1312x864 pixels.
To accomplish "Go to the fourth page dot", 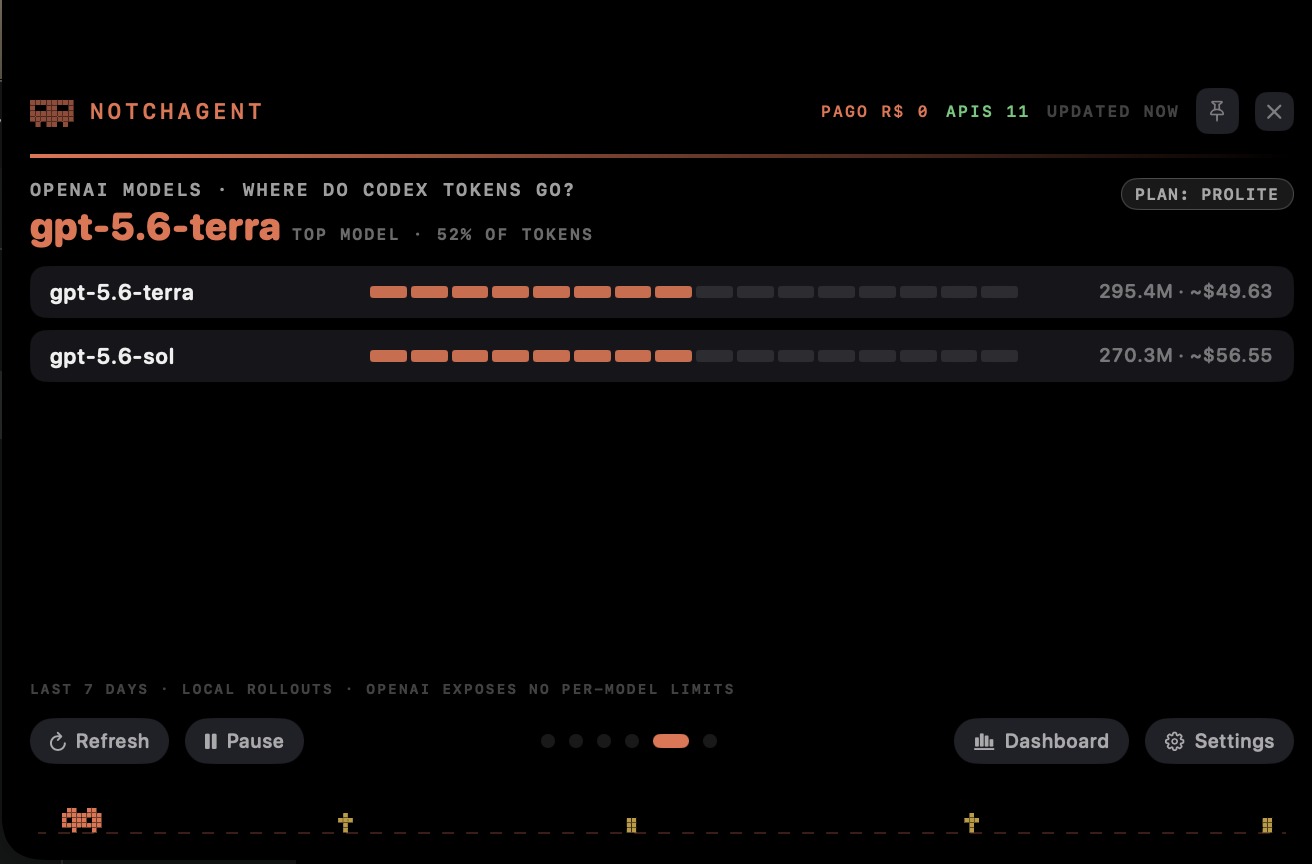I will (x=632, y=741).
